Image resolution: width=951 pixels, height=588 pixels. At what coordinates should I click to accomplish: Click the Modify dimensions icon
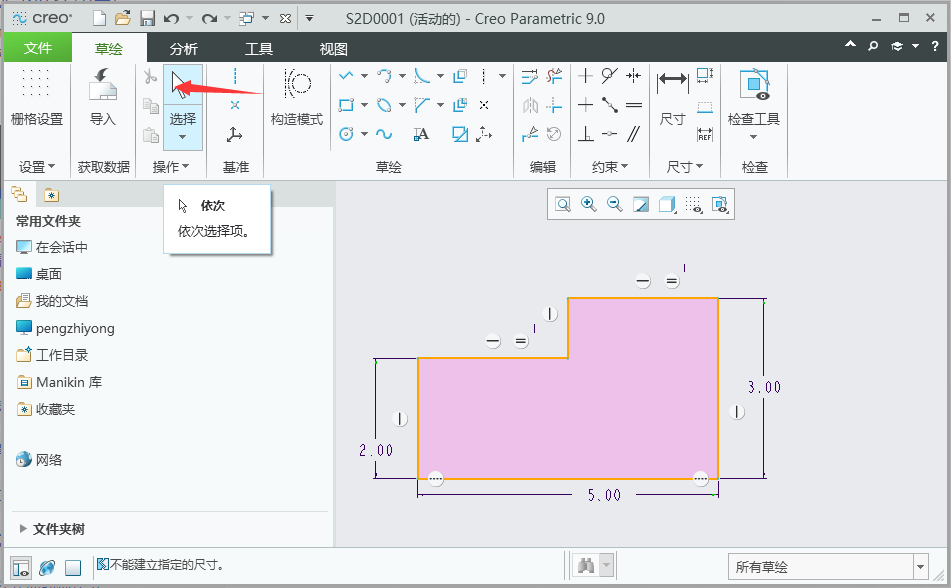point(529,76)
